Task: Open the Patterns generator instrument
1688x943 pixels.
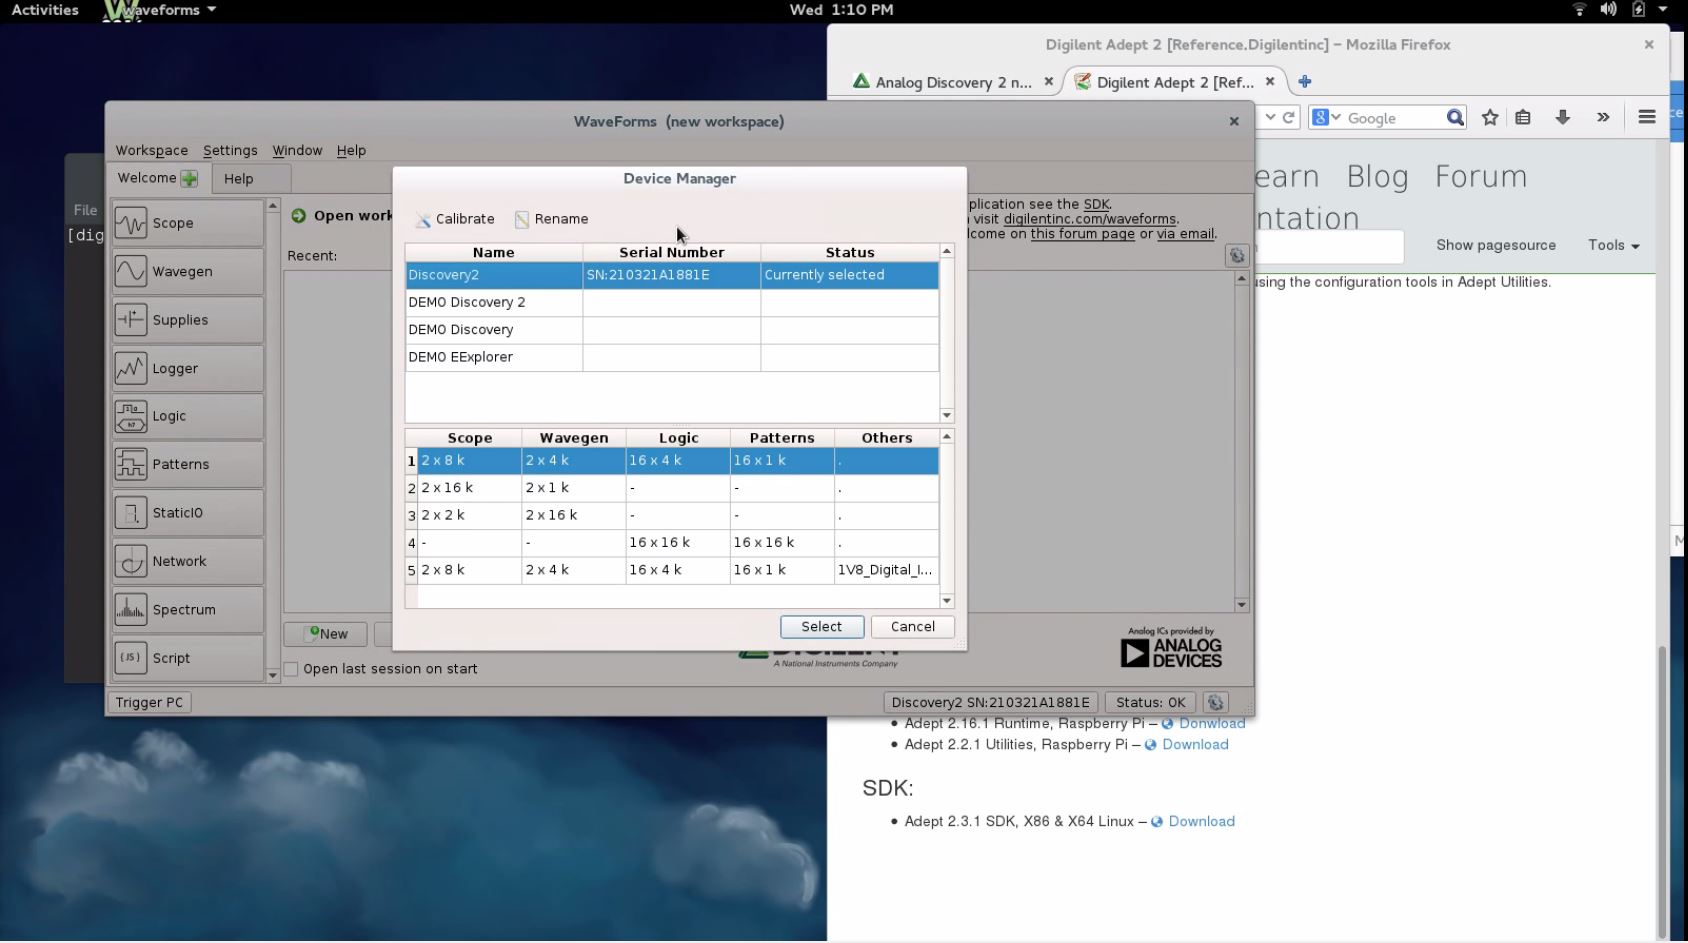Action: pyautogui.click(x=188, y=464)
